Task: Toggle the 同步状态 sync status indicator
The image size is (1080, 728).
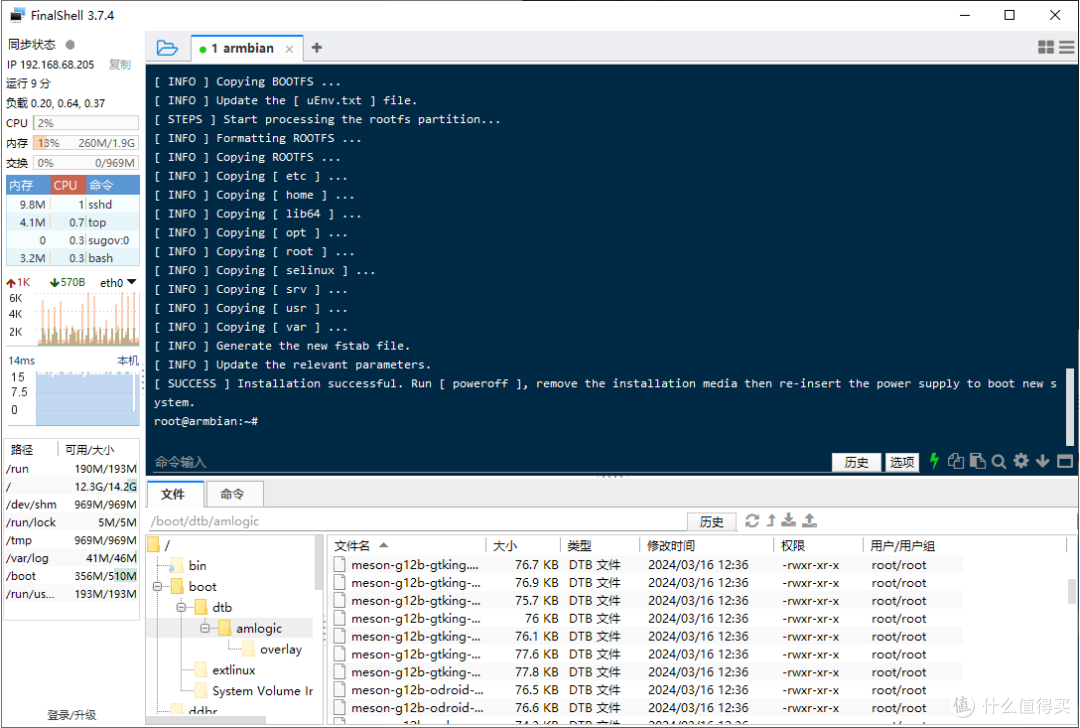Action: (70, 45)
